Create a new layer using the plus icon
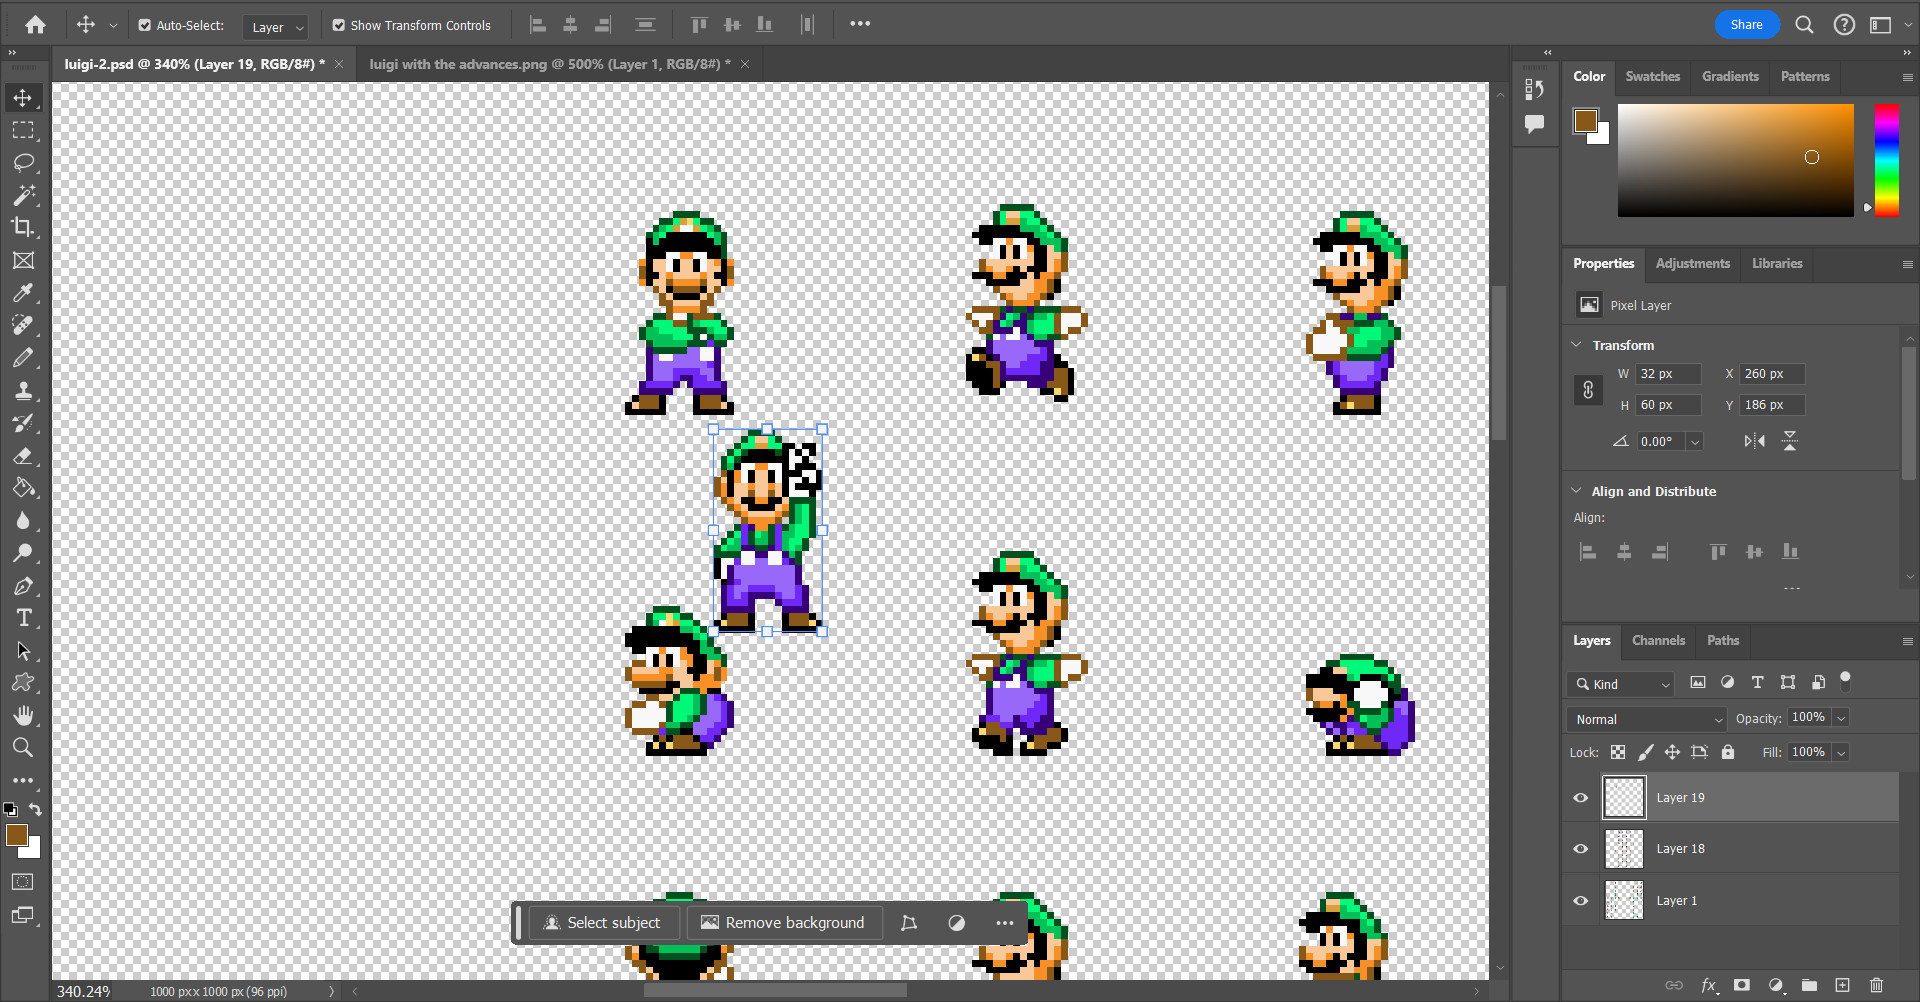The width and height of the screenshot is (1920, 1002). tap(1845, 985)
